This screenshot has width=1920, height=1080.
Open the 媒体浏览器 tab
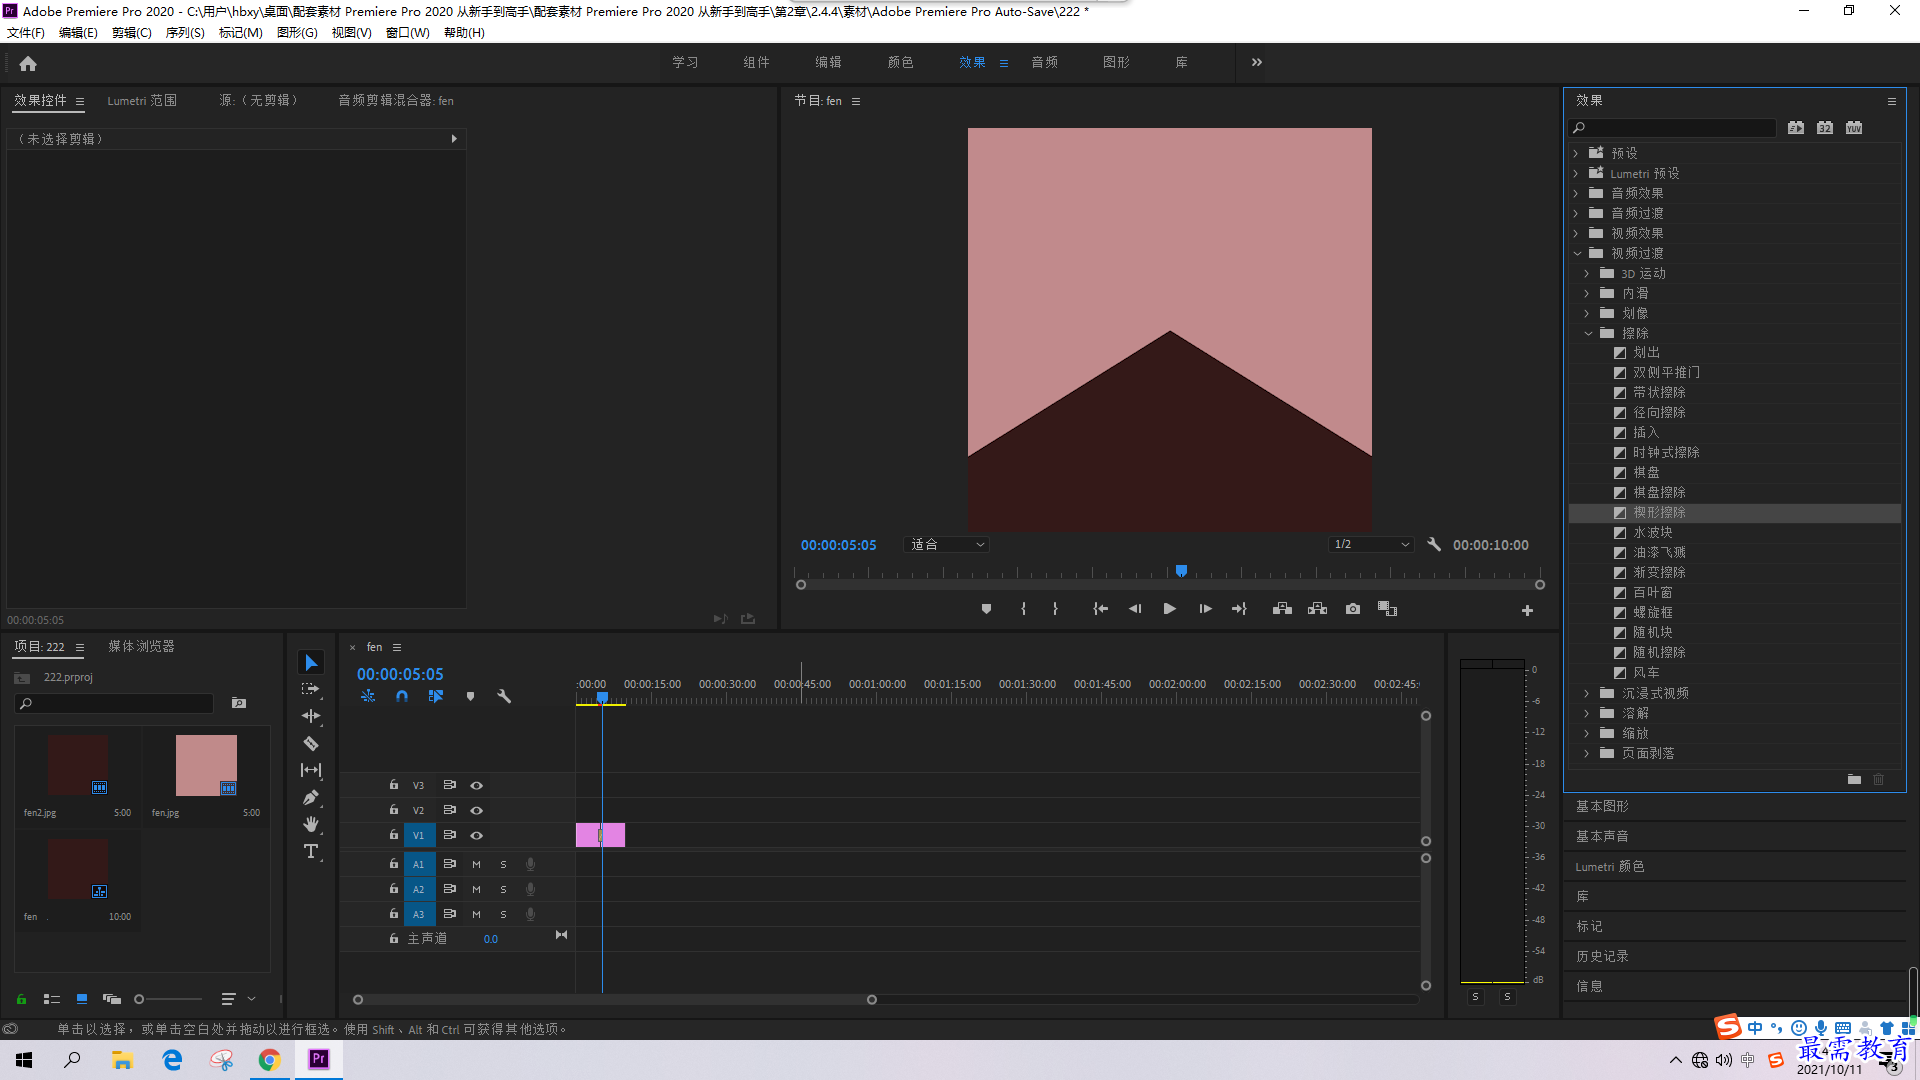click(x=141, y=646)
